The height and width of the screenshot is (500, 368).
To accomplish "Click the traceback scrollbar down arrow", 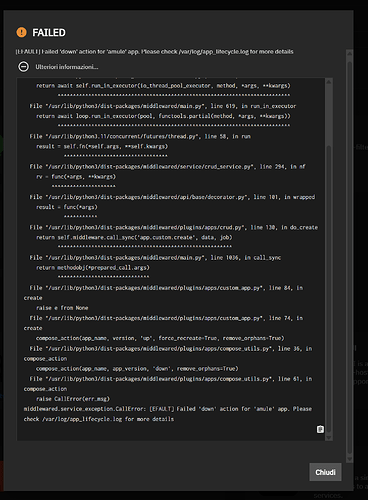I will click(x=329, y=437).
